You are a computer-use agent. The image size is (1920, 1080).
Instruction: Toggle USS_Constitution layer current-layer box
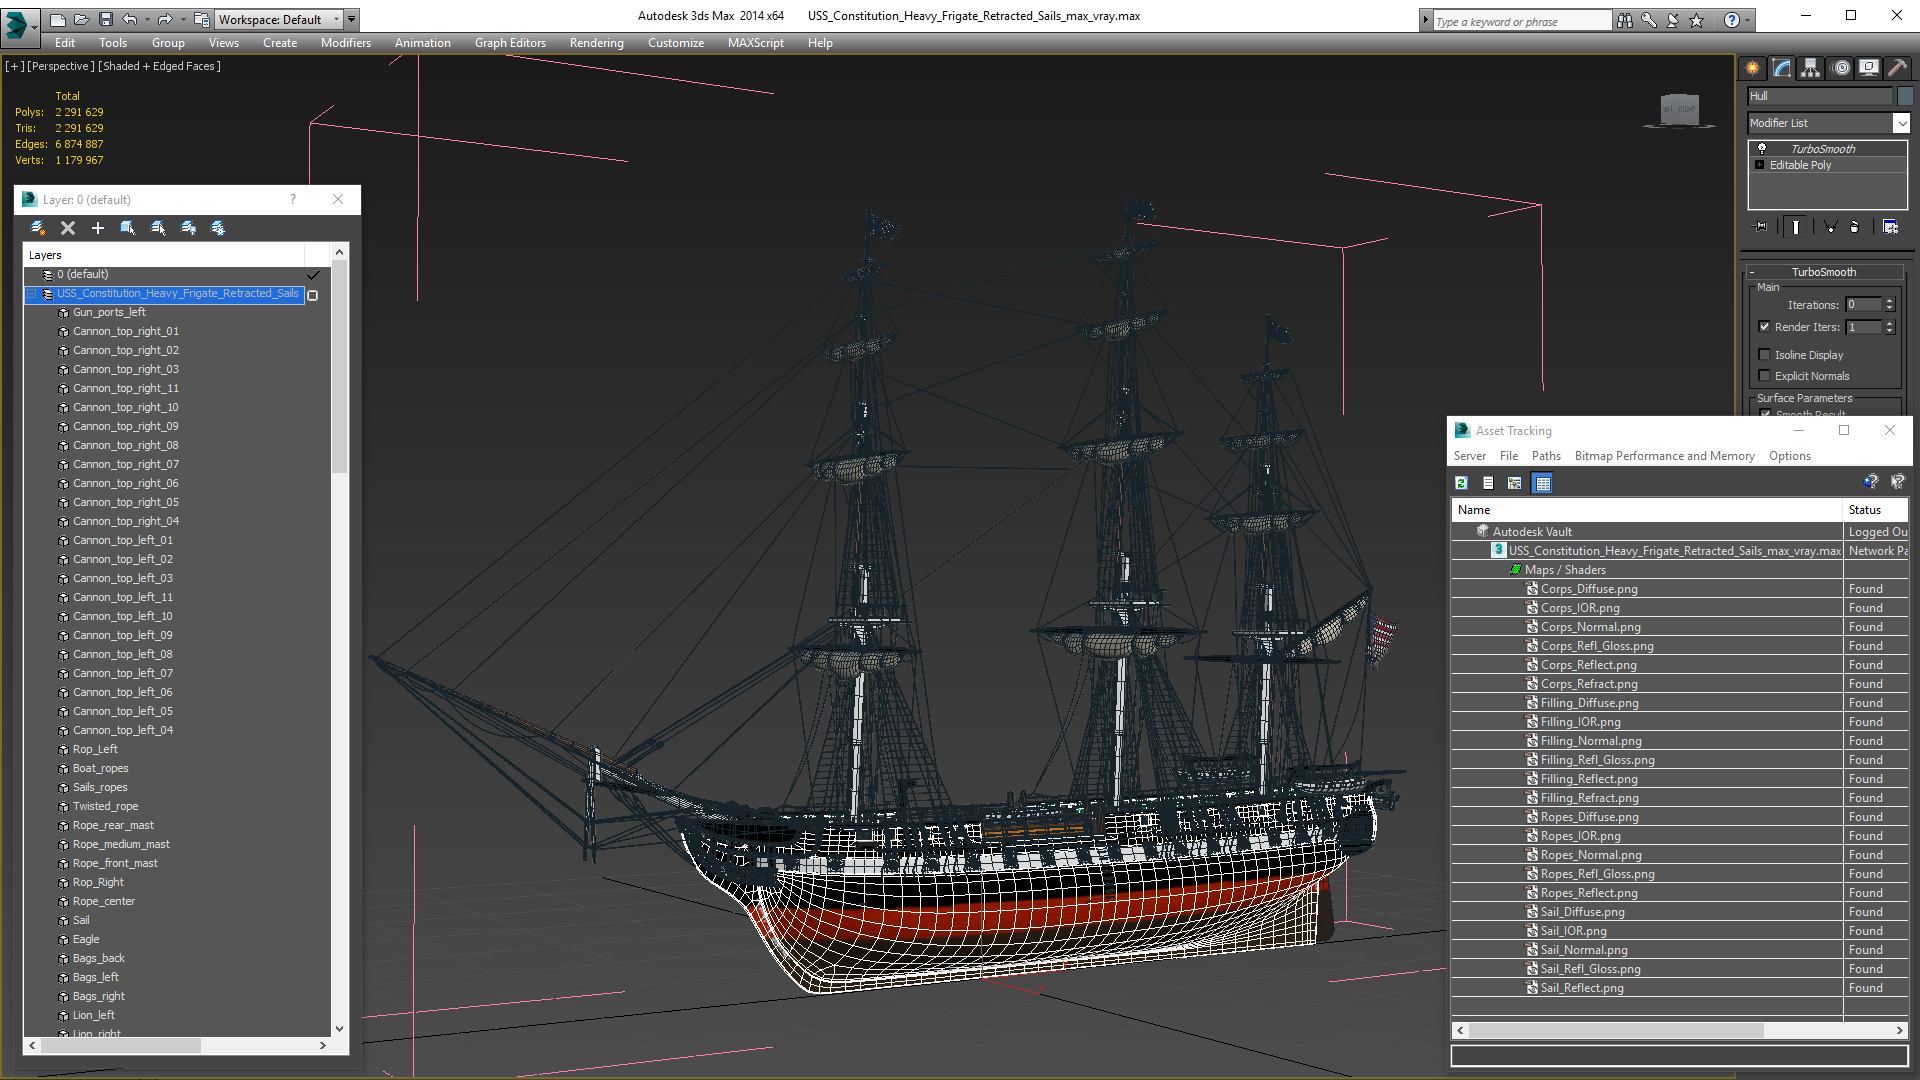[x=313, y=295]
